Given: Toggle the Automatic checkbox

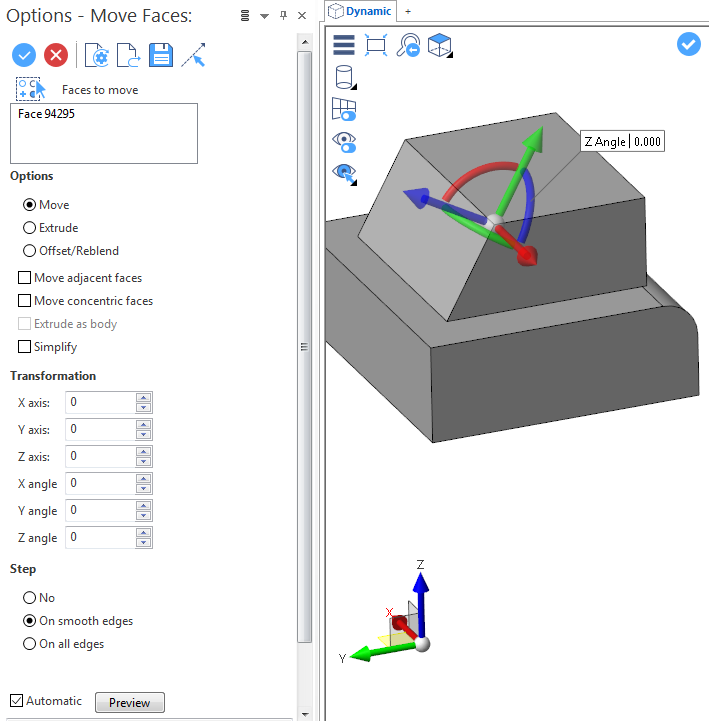Looking at the screenshot, I should (x=17, y=701).
